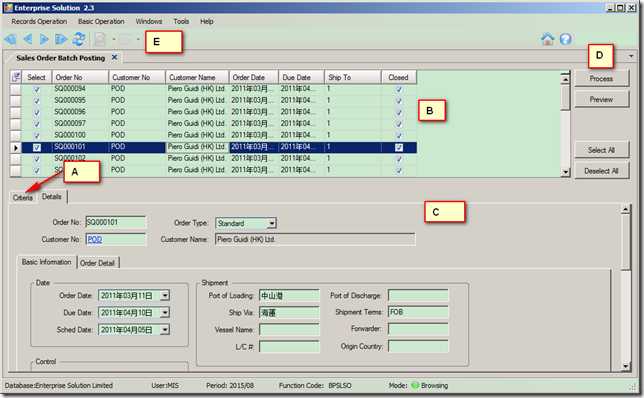Click the Forwarder input field
644x398 pixels.
tap(418, 329)
